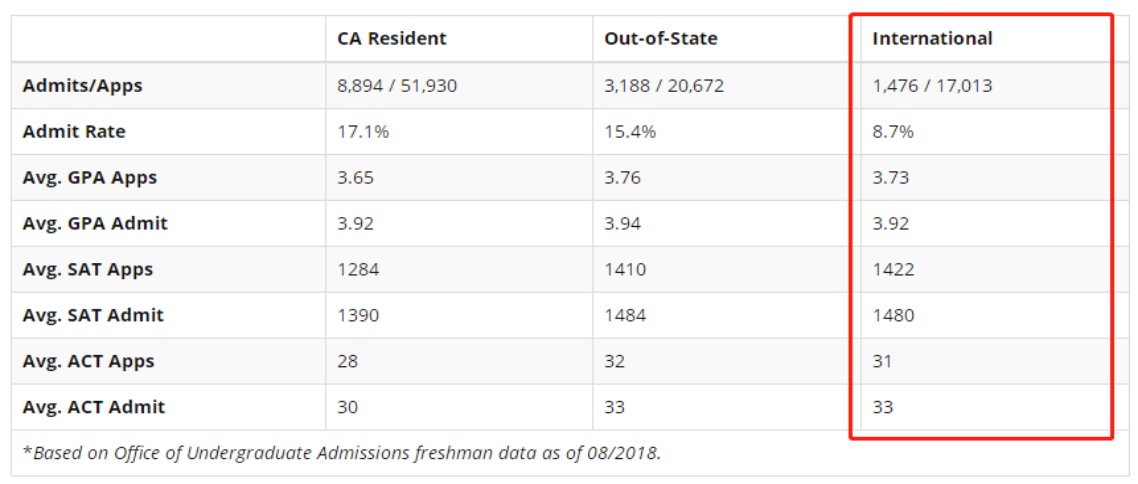Select the Admits/Apps row label
Viewport: 1138px width, 484px height.
click(82, 86)
